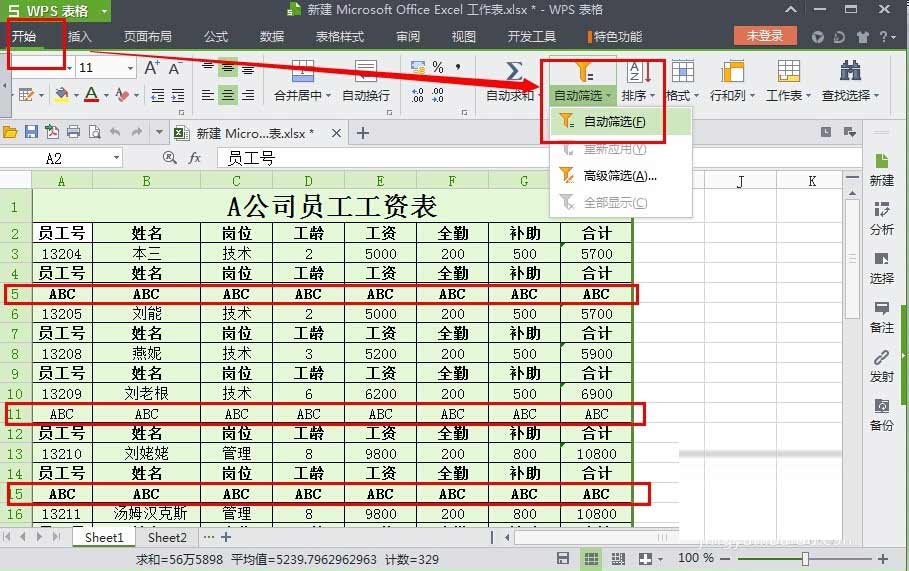Toggle middle vertical alignment
The image size is (909, 571).
(x=228, y=68)
